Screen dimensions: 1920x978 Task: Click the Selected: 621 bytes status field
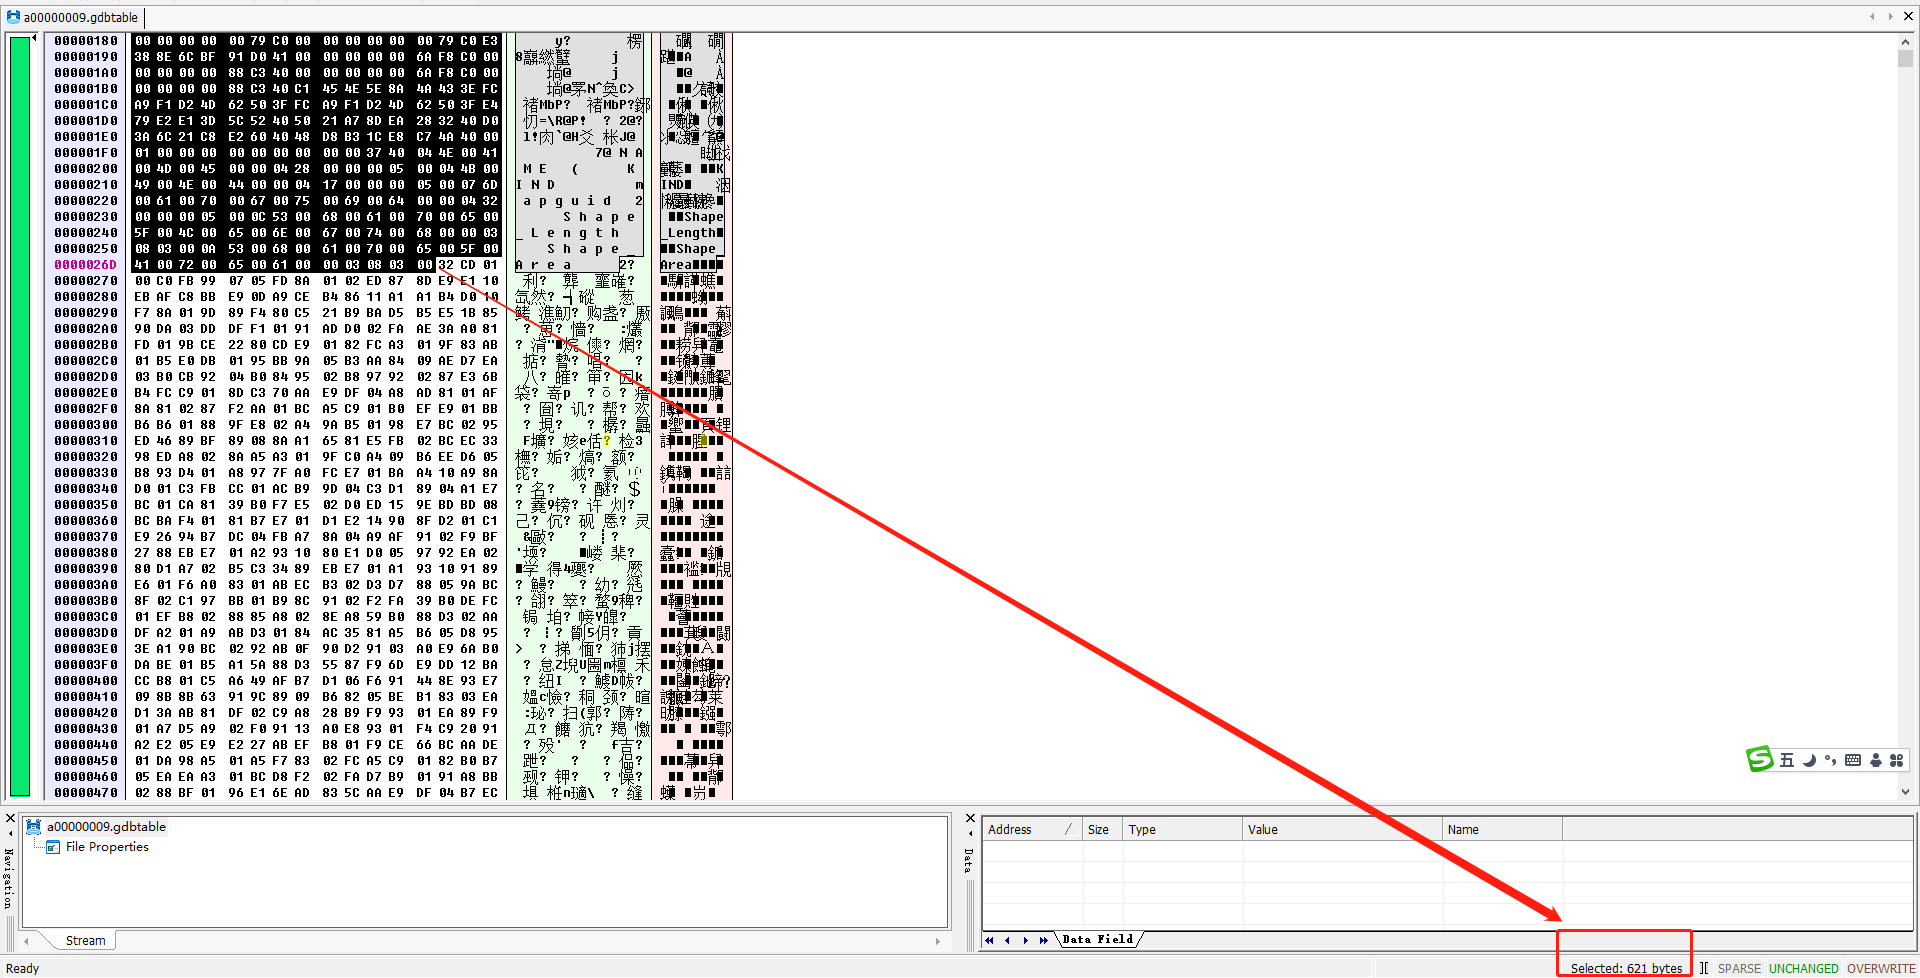(1625, 968)
